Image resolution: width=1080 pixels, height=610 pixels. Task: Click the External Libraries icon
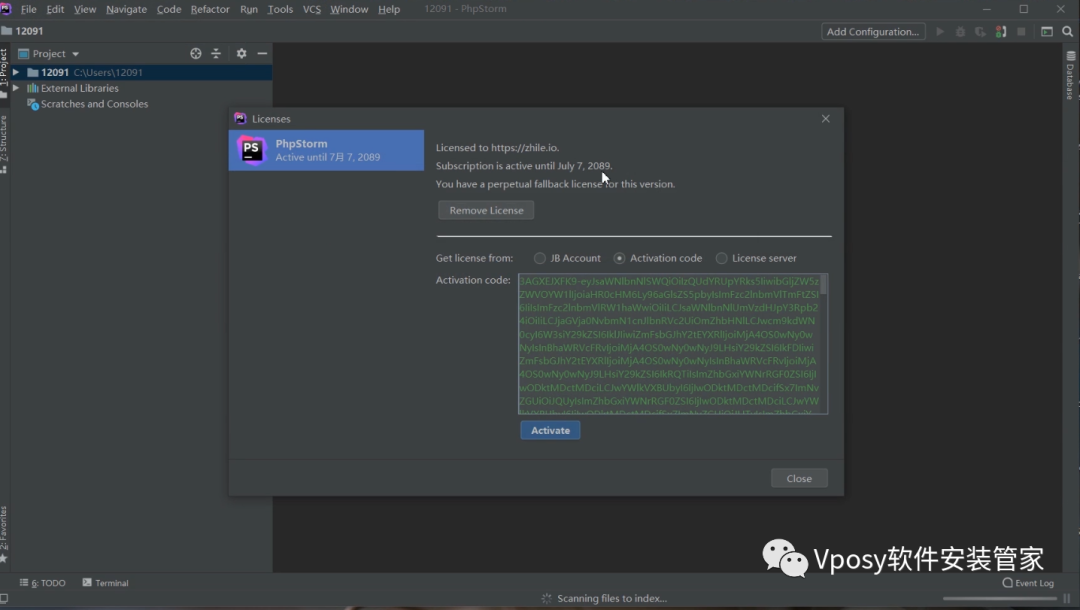pos(32,88)
